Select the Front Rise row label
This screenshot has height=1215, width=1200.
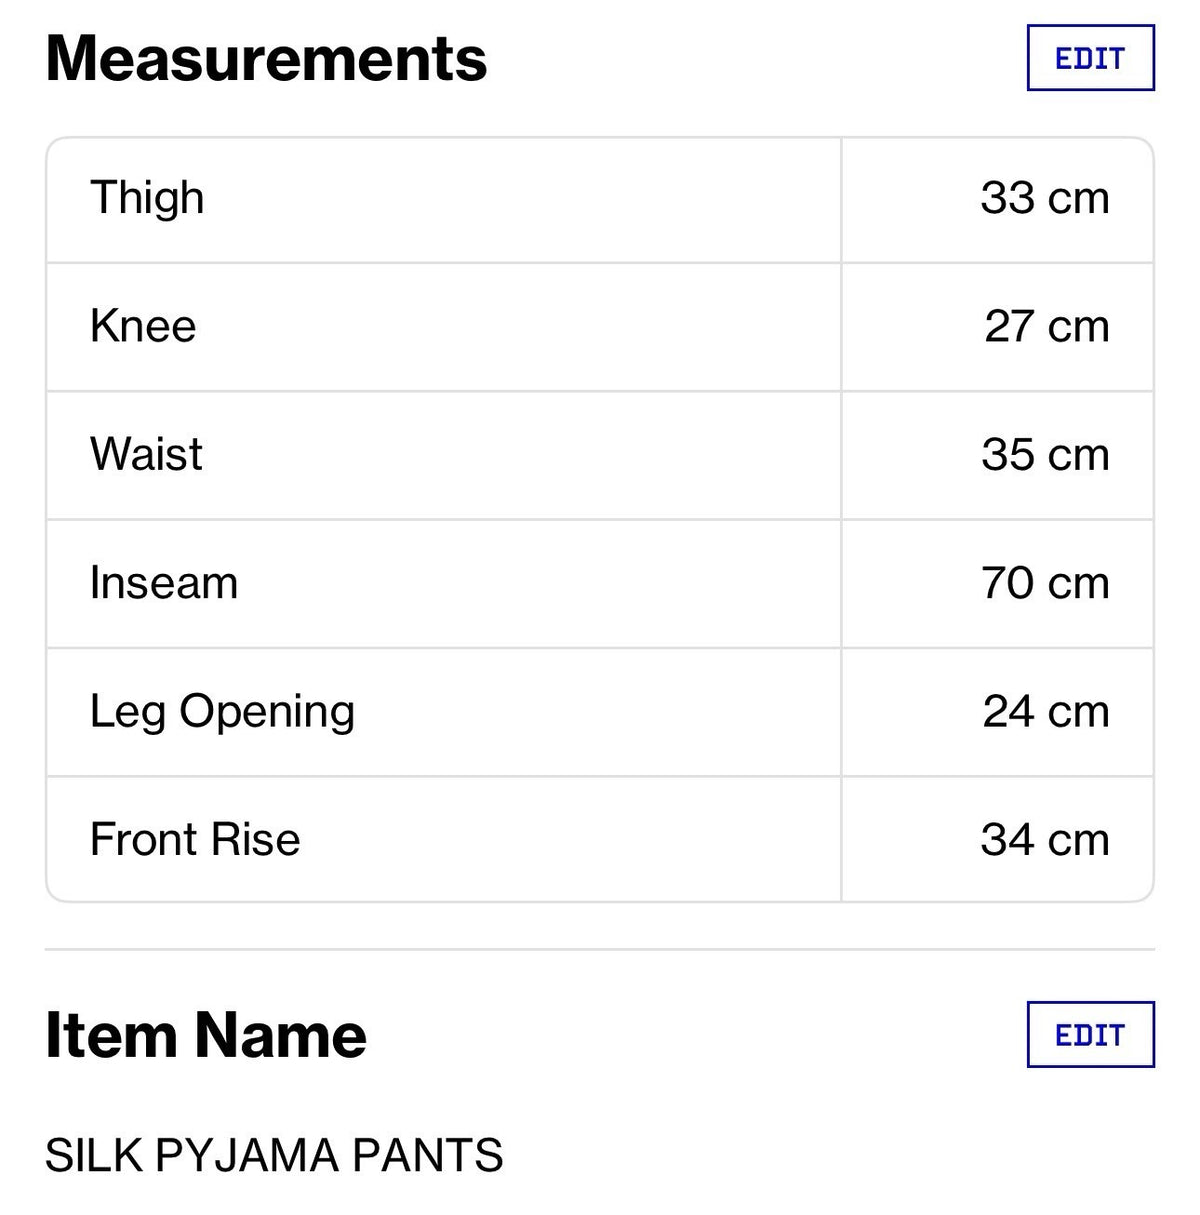click(195, 839)
